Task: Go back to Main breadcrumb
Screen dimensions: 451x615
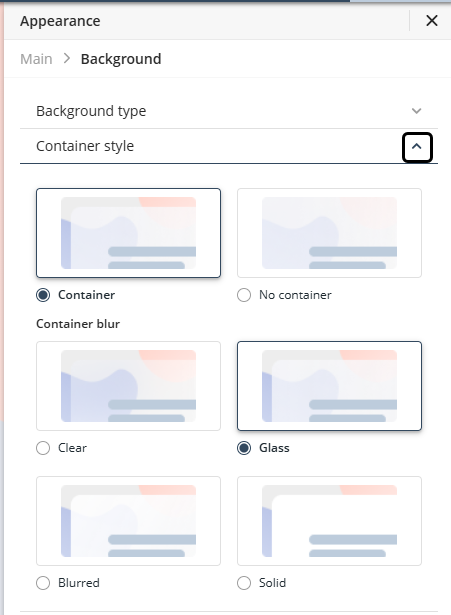Action: [x=36, y=59]
